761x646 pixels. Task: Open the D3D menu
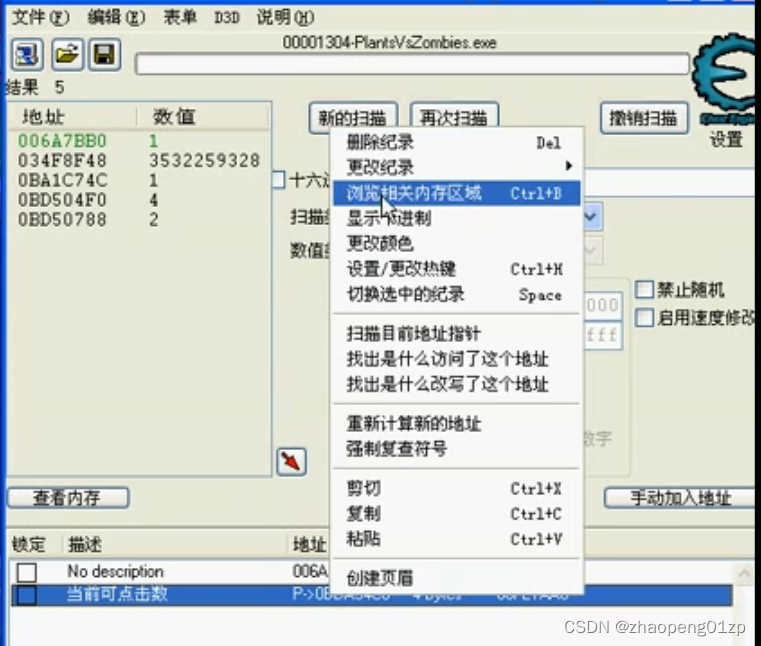pos(227,18)
